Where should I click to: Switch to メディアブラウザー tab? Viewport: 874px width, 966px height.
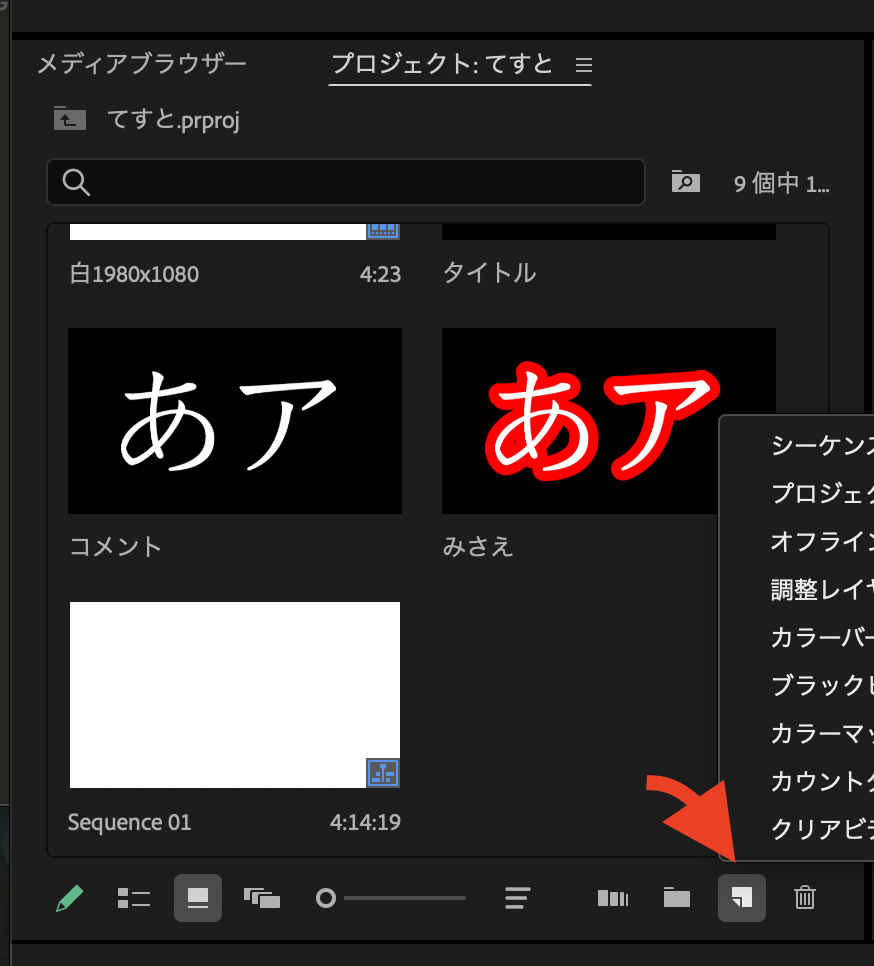tap(142, 64)
